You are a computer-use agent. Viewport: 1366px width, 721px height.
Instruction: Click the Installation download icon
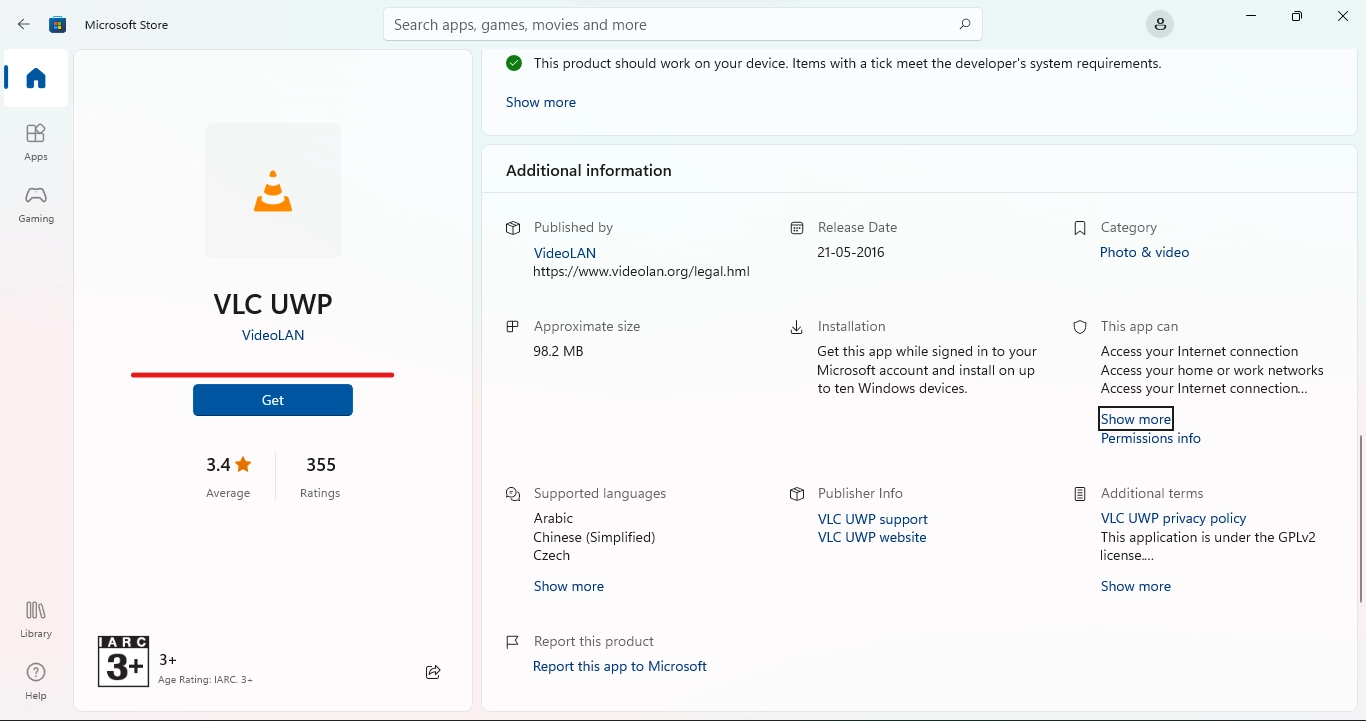(x=797, y=327)
